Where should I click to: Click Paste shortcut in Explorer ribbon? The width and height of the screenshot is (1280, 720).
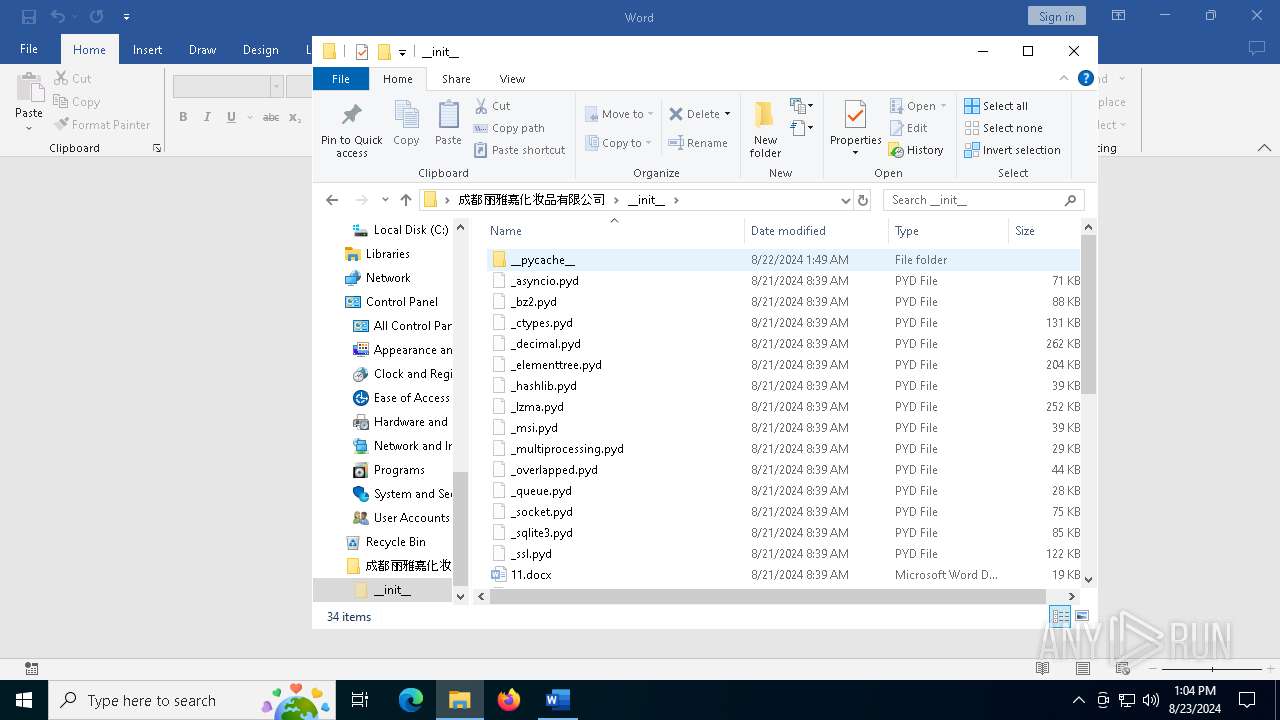pos(519,150)
